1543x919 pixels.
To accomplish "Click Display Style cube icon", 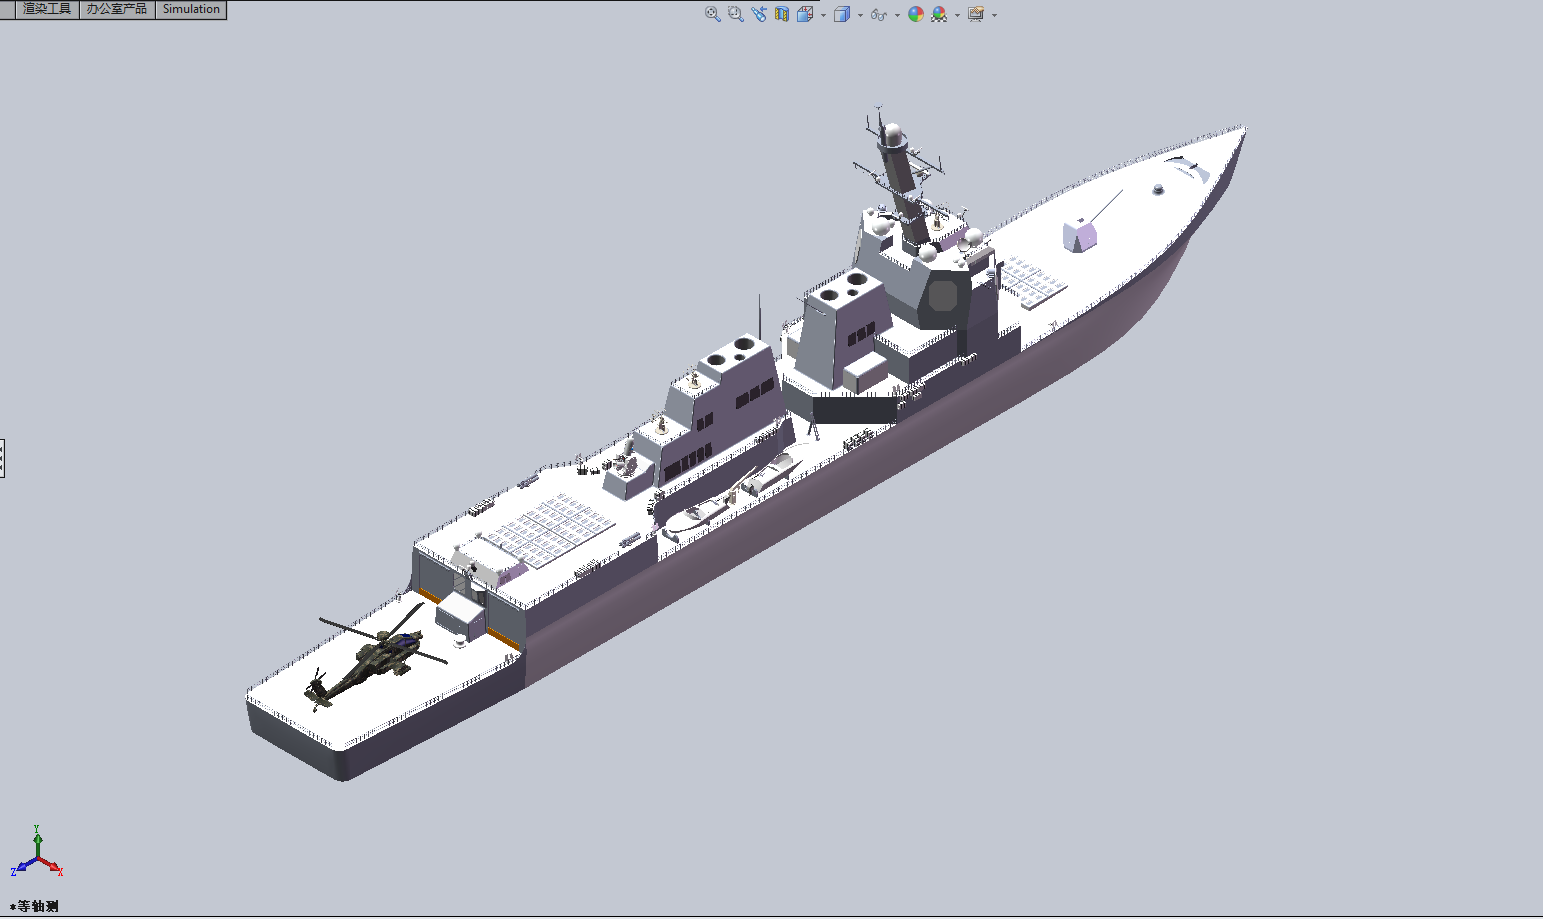I will (842, 14).
